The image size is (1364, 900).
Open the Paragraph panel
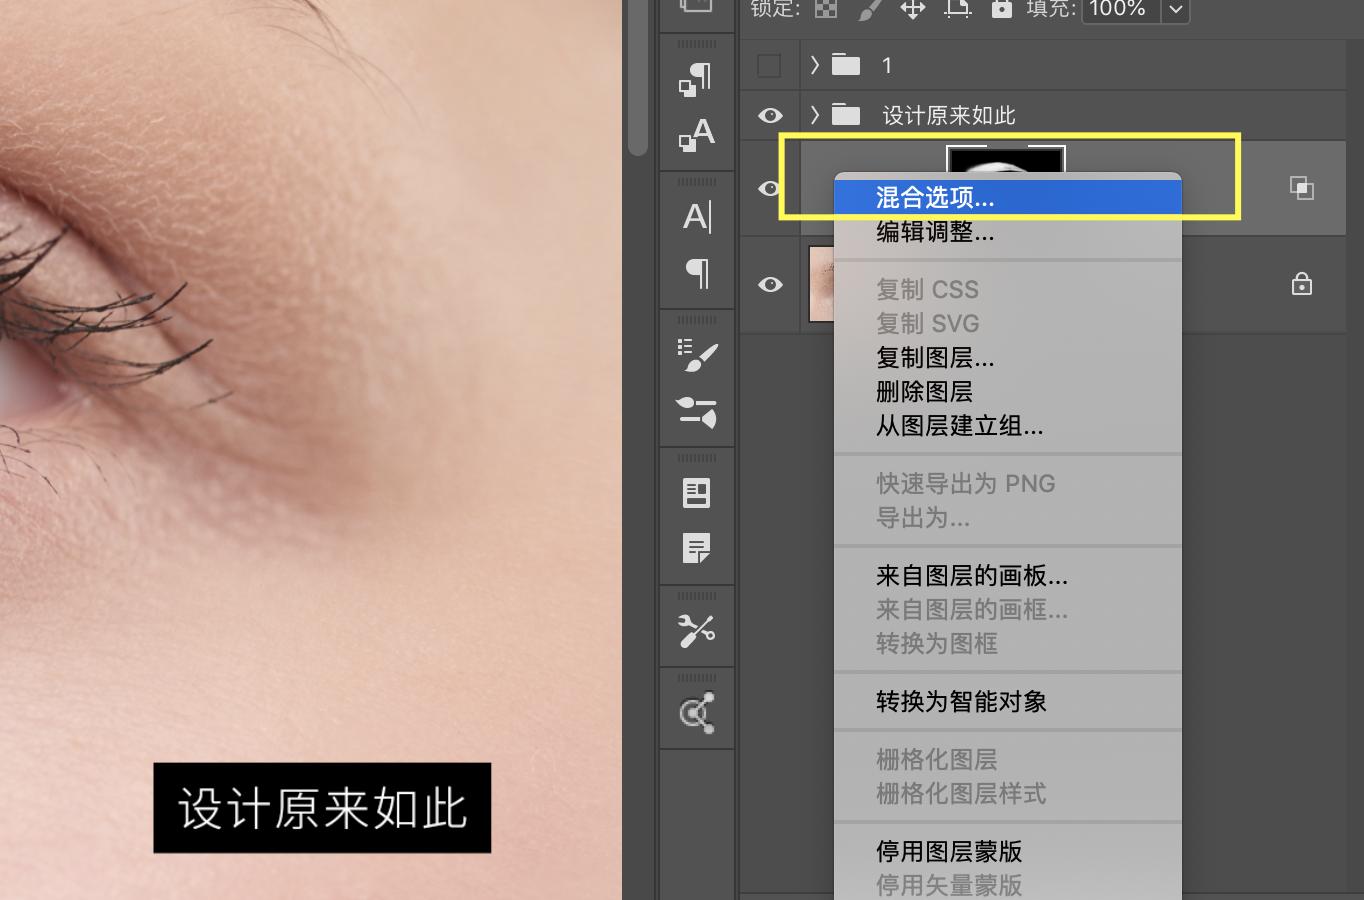coord(697,275)
